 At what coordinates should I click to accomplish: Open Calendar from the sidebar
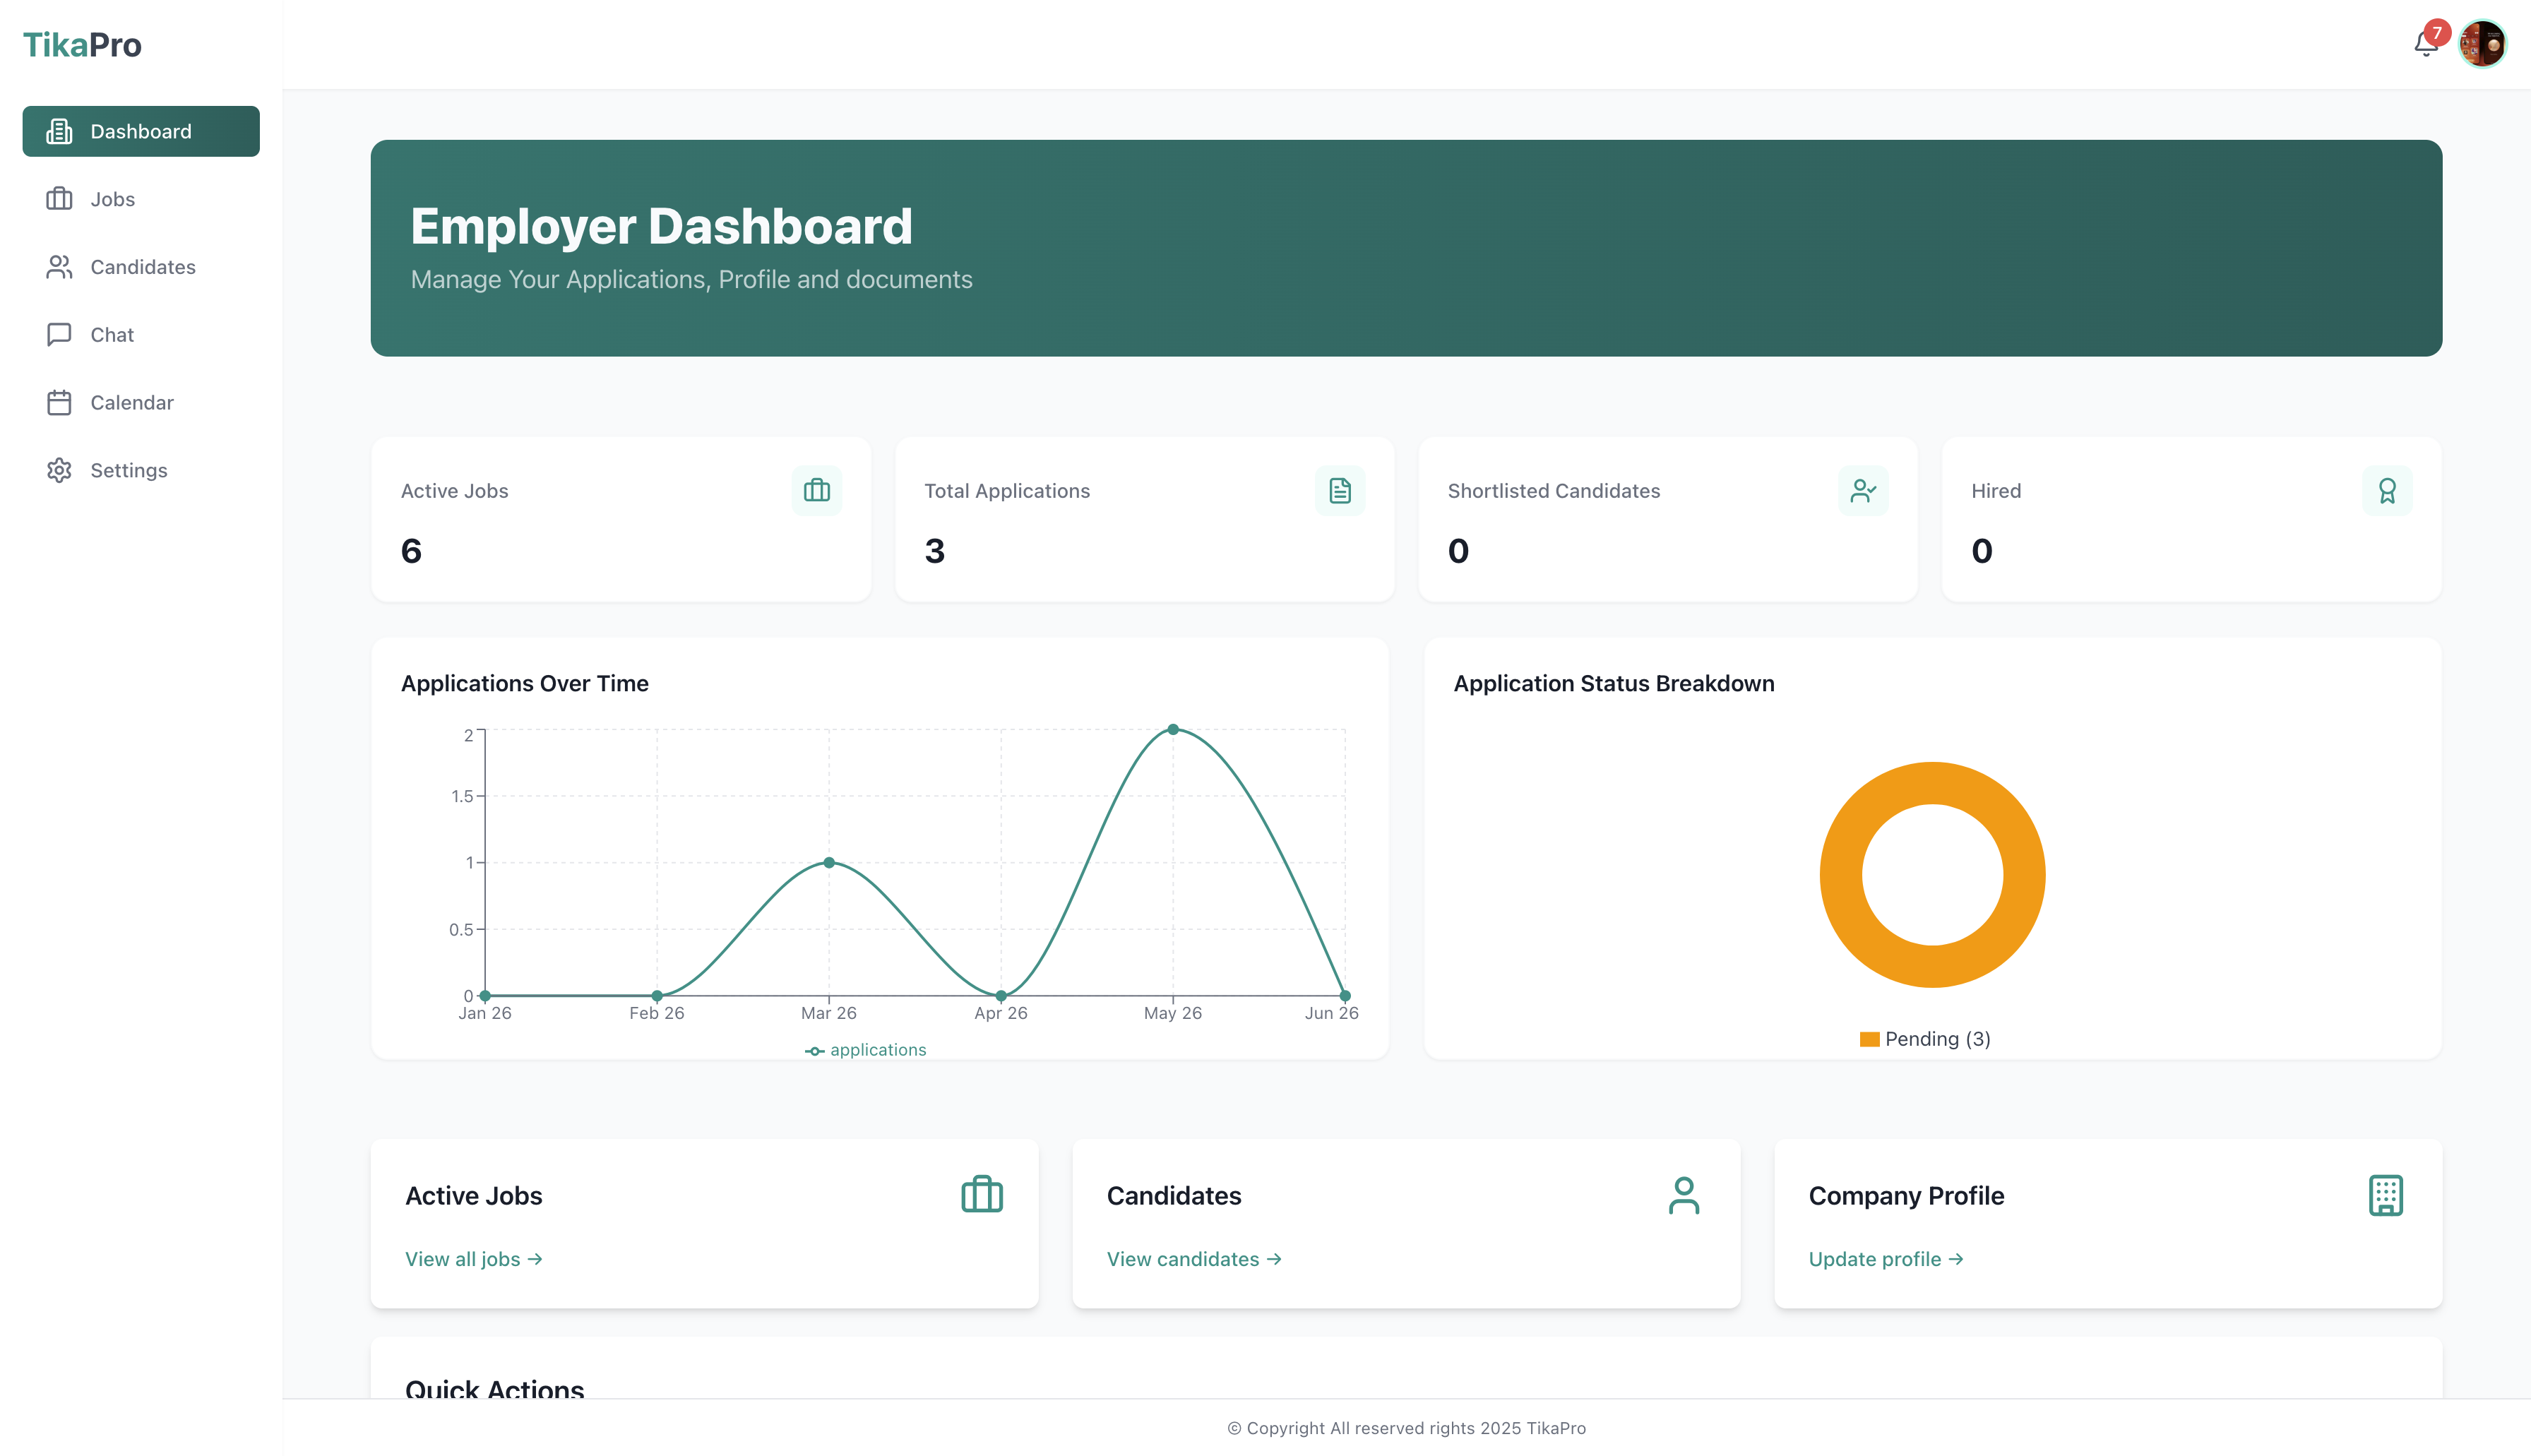coord(141,402)
